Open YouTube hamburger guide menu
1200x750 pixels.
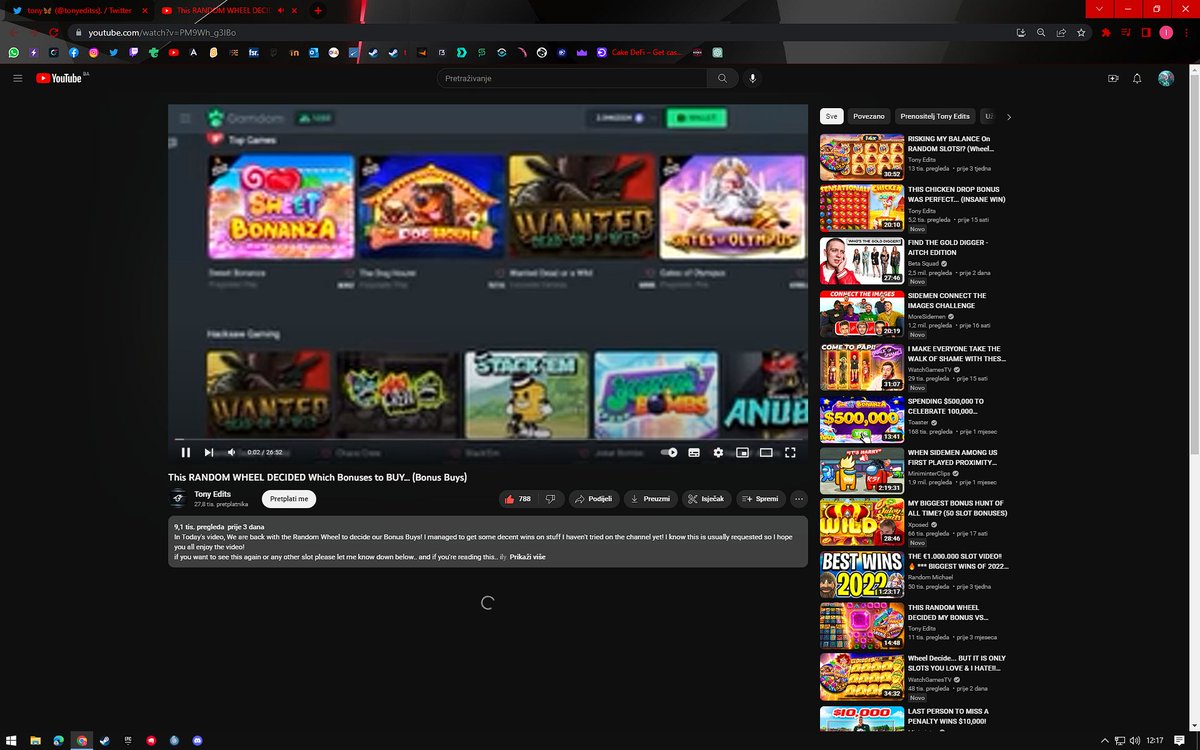[x=18, y=78]
